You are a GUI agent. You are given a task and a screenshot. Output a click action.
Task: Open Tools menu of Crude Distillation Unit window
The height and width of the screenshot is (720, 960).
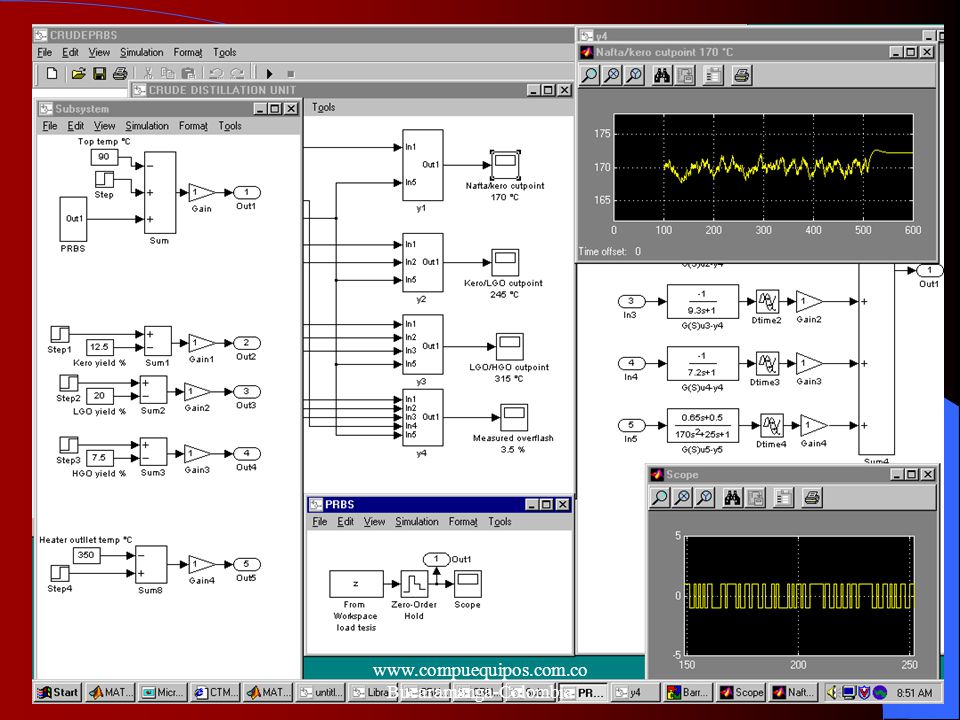click(x=323, y=107)
